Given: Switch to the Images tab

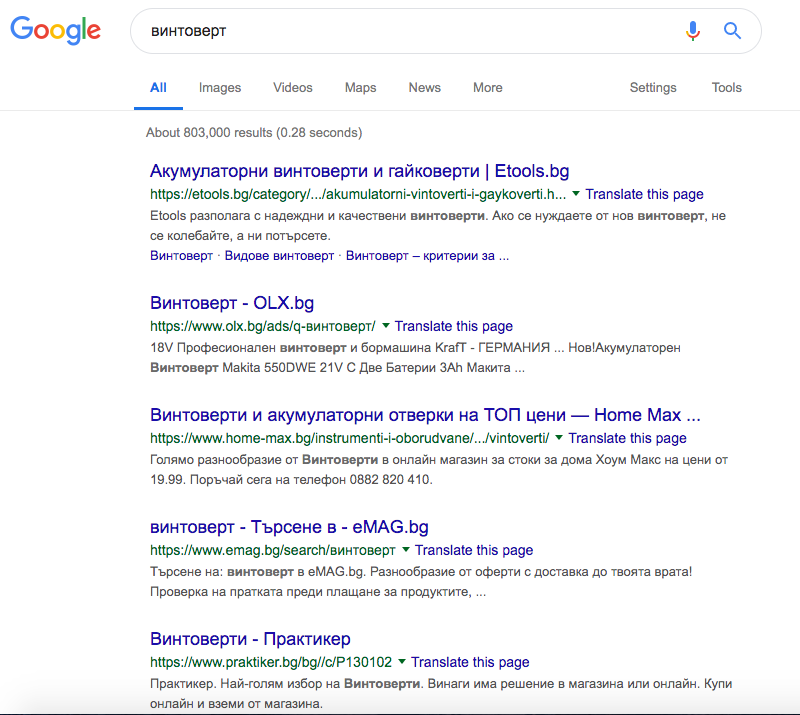Looking at the screenshot, I should click(x=220, y=88).
